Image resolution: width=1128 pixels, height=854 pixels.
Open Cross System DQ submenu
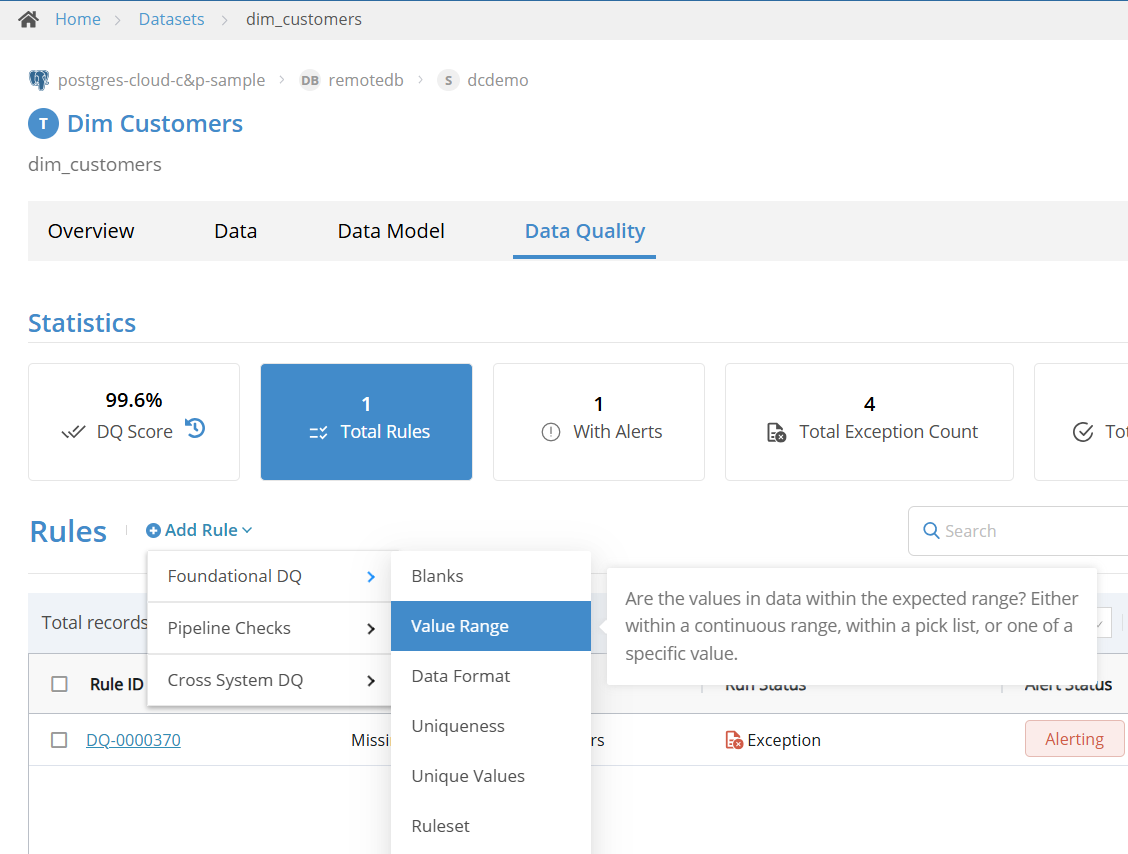(269, 680)
